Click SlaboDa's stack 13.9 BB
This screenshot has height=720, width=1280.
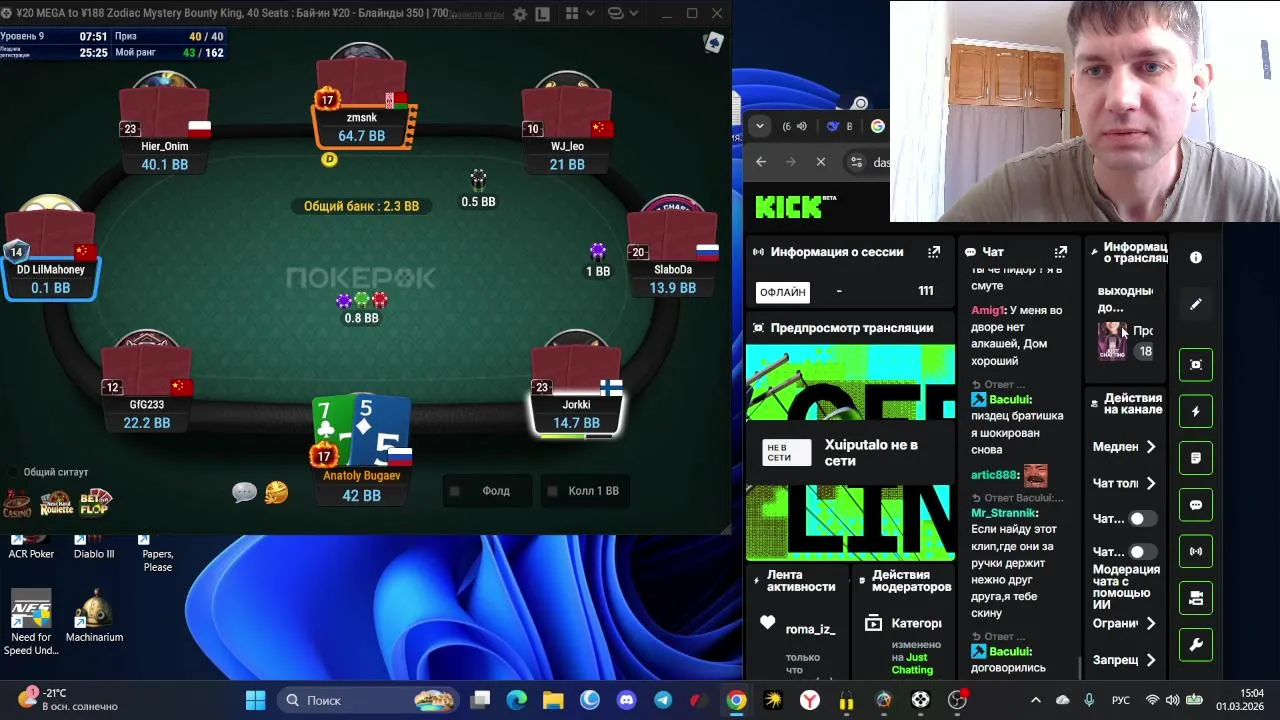click(x=673, y=288)
